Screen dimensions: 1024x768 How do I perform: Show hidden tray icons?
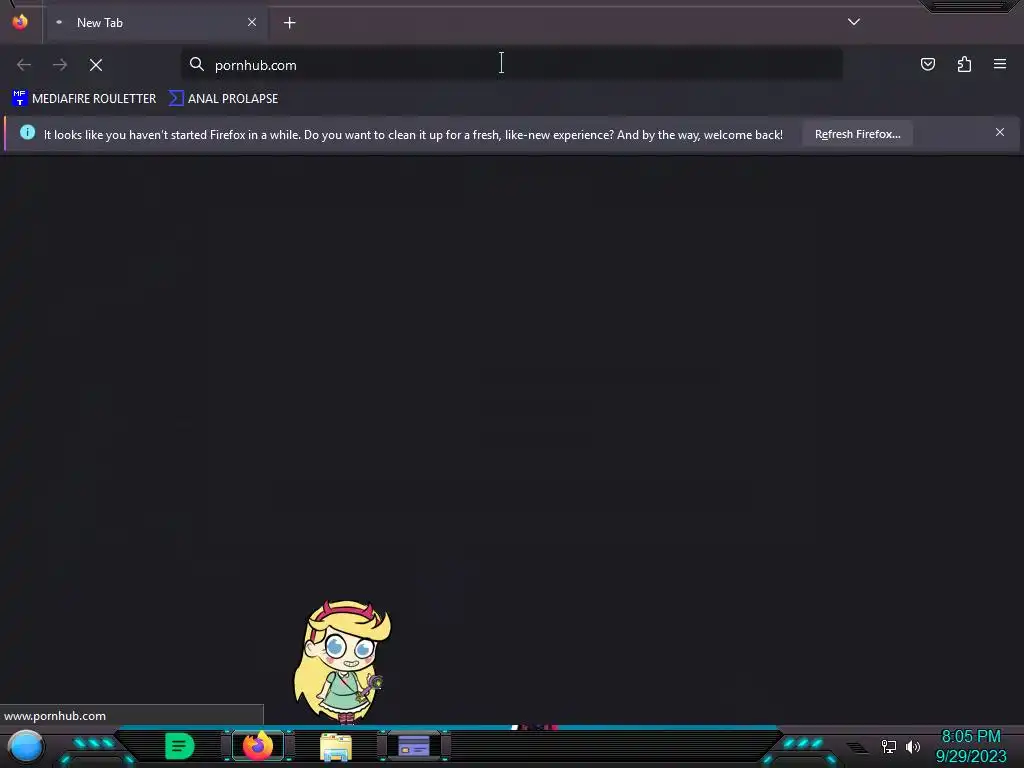point(857,748)
